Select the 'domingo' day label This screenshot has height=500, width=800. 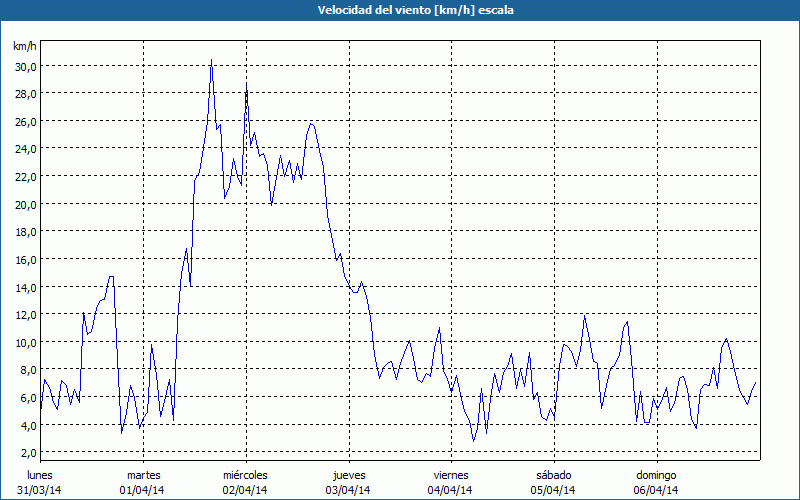coord(655,475)
